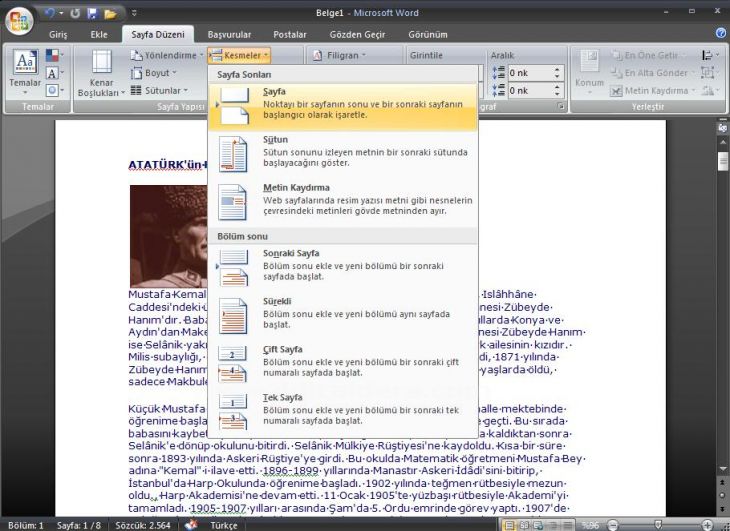
Task: Open the Paragraf dialog launcher
Action: point(561,107)
